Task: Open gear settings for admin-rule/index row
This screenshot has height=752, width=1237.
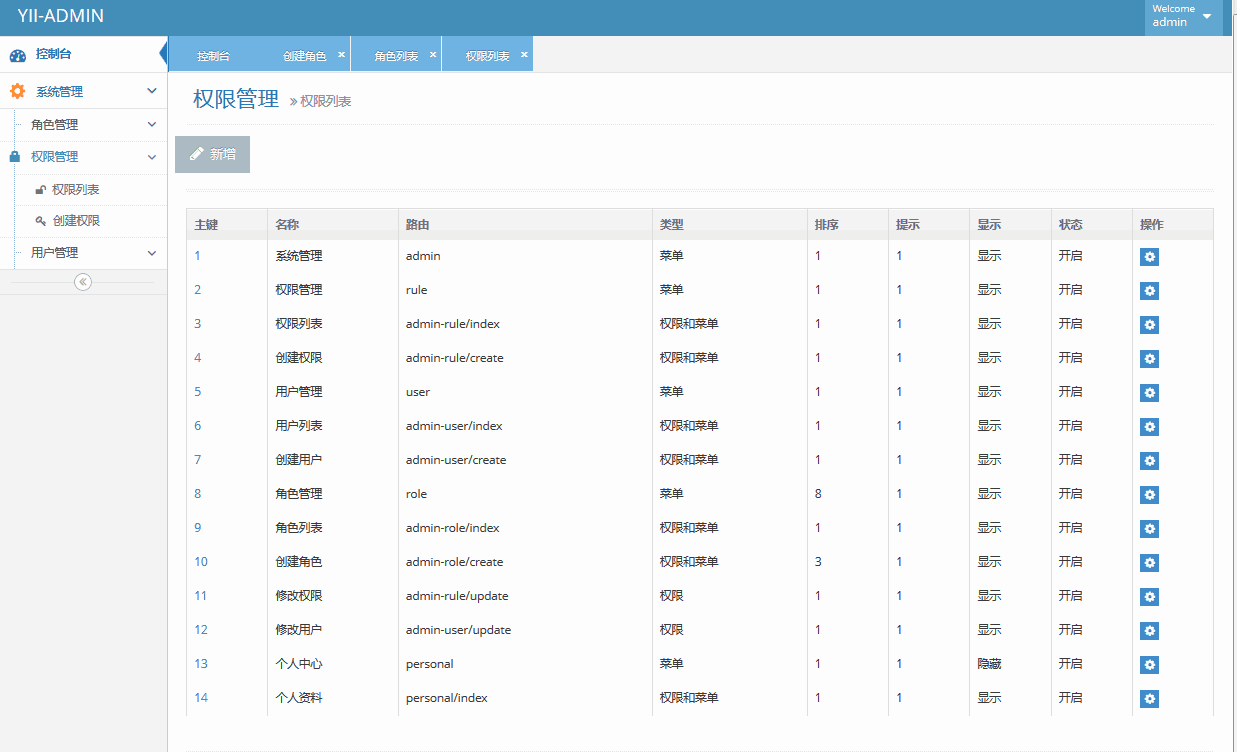Action: coord(1149,325)
